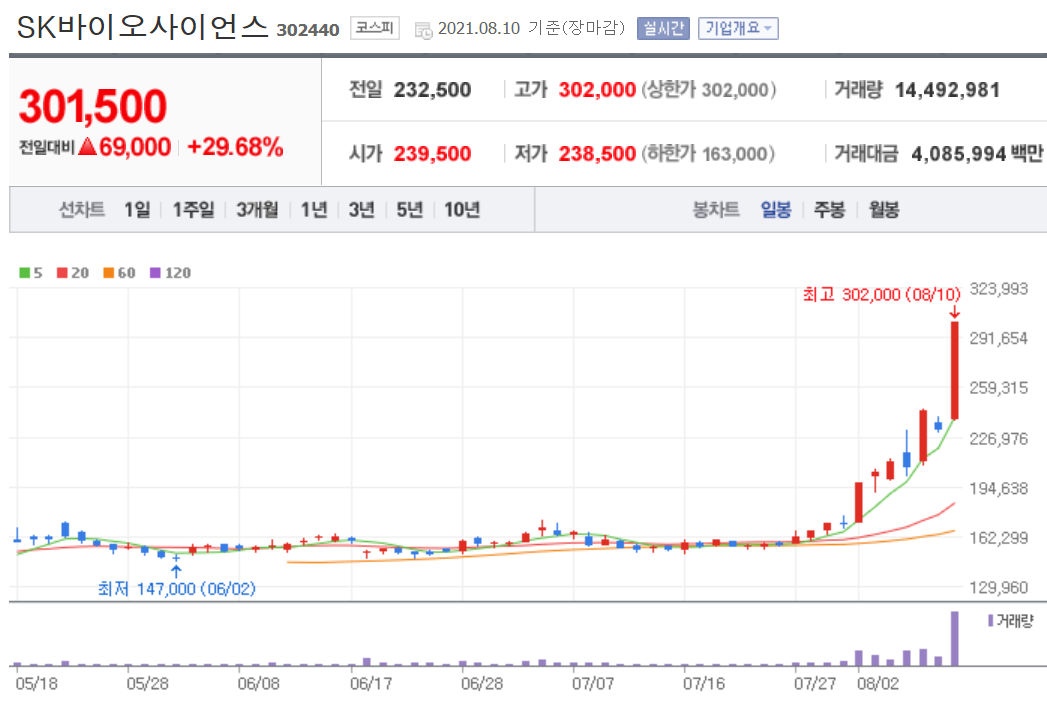Image resolution: width=1047 pixels, height=701 pixels.
Task: Click the 저가 value 238,500
Action: click(597, 154)
